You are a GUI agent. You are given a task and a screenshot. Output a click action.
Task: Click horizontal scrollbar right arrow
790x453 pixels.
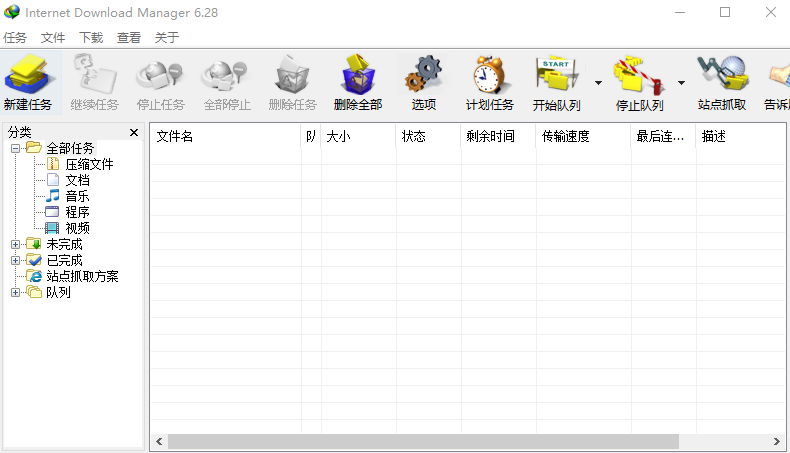click(x=776, y=441)
